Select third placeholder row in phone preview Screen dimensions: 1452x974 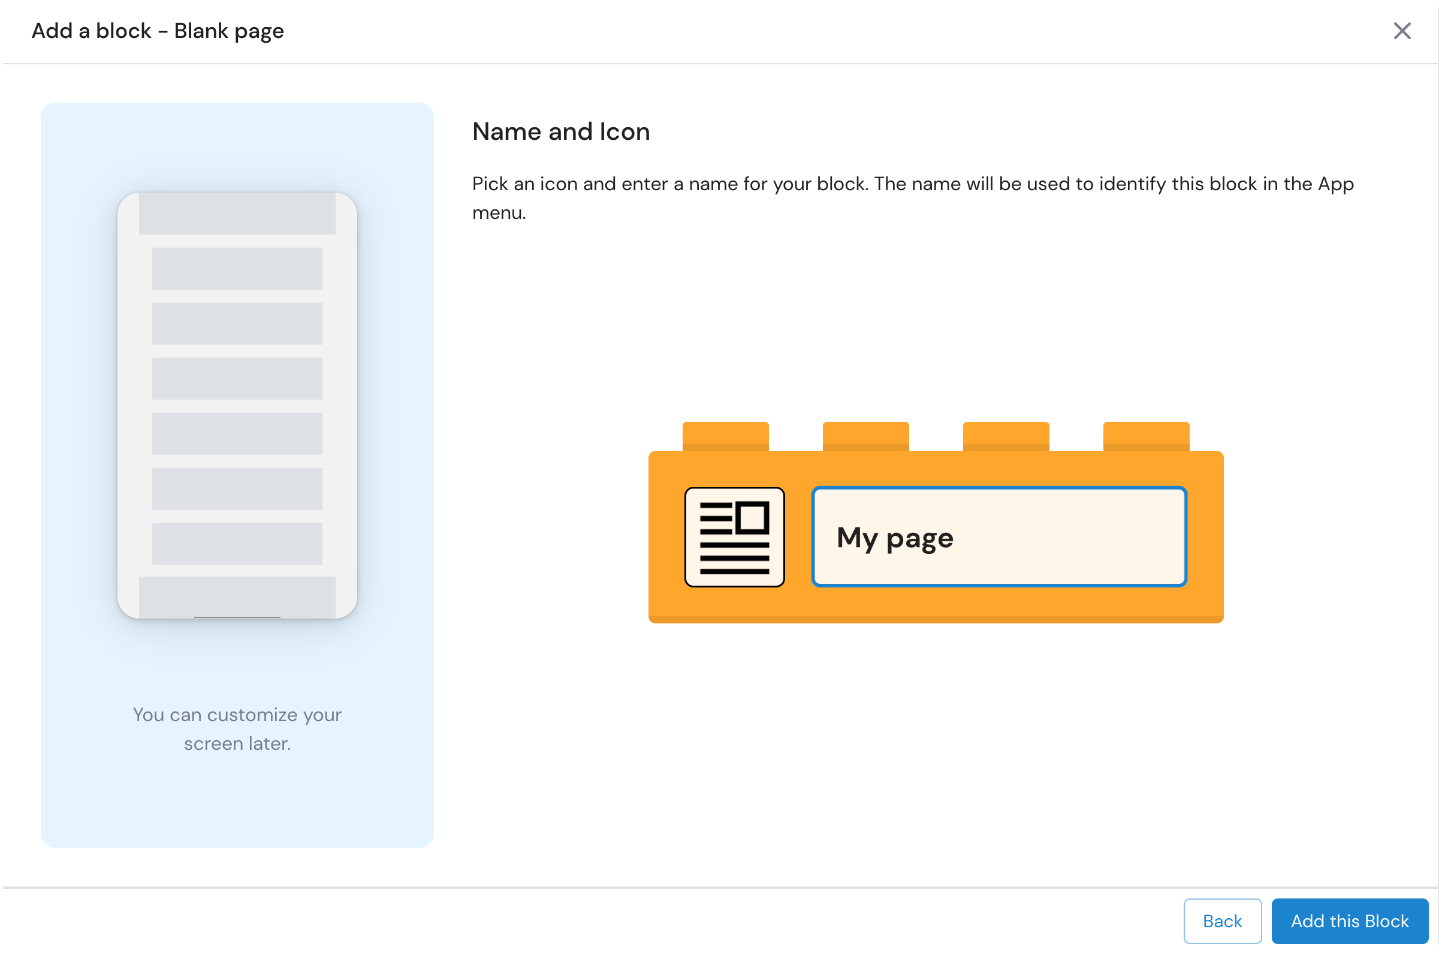point(237,379)
